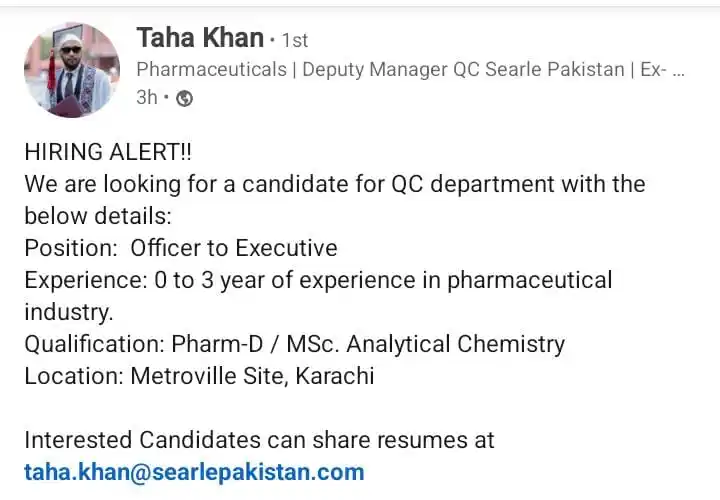Click the Position: label

[71, 248]
